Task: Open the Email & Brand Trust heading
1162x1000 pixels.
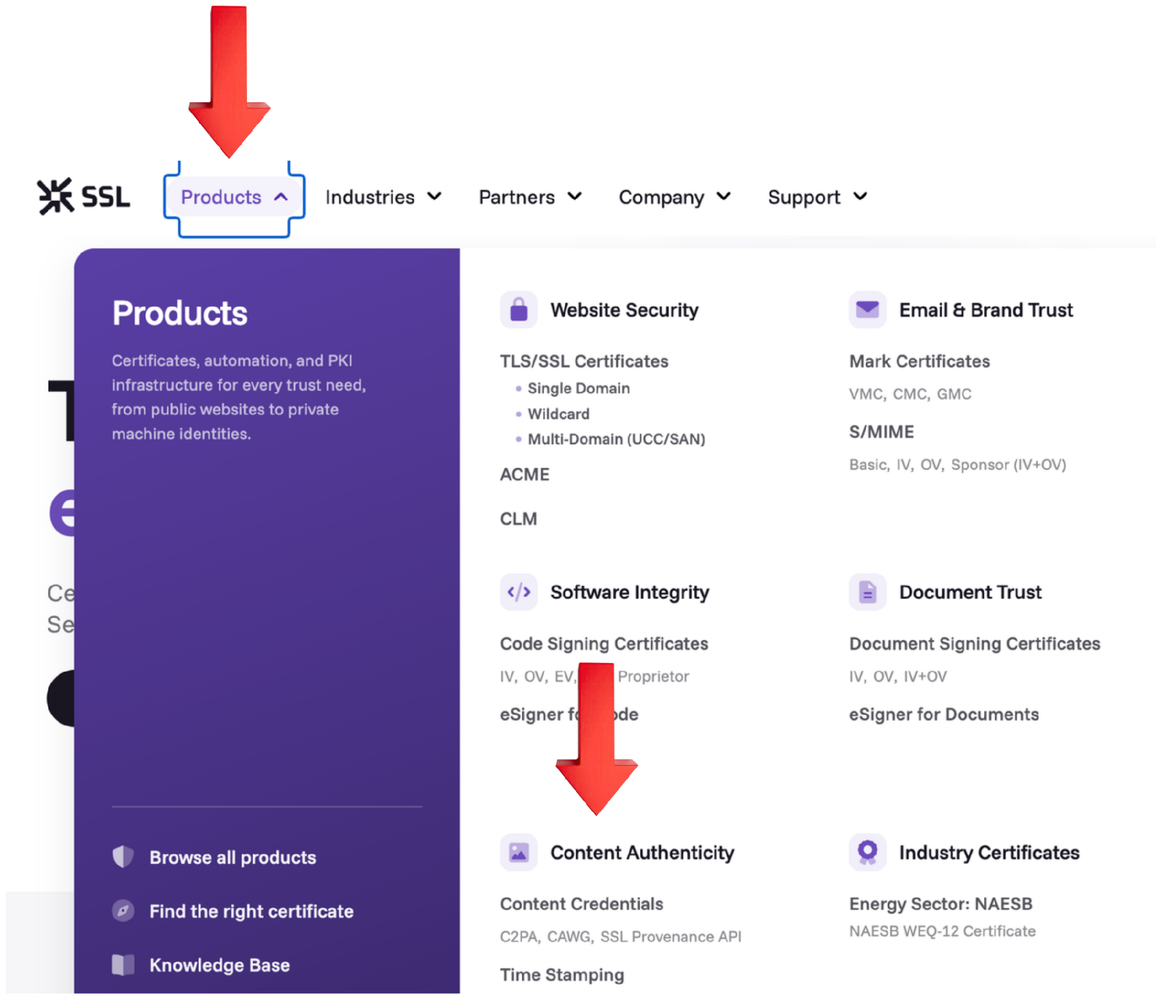Action: point(986,310)
